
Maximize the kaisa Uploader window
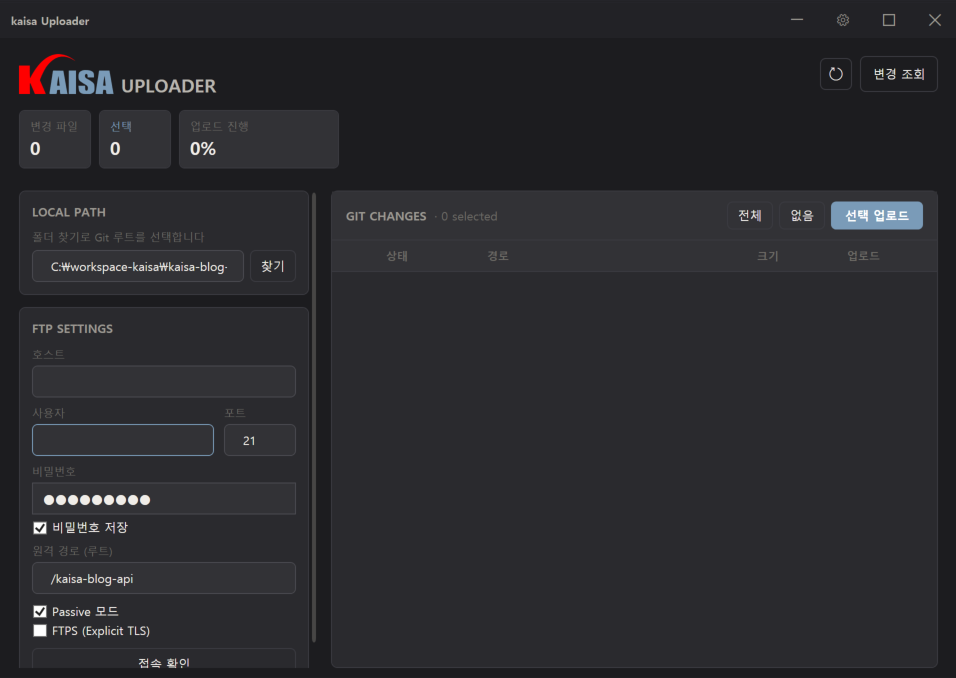point(889,20)
